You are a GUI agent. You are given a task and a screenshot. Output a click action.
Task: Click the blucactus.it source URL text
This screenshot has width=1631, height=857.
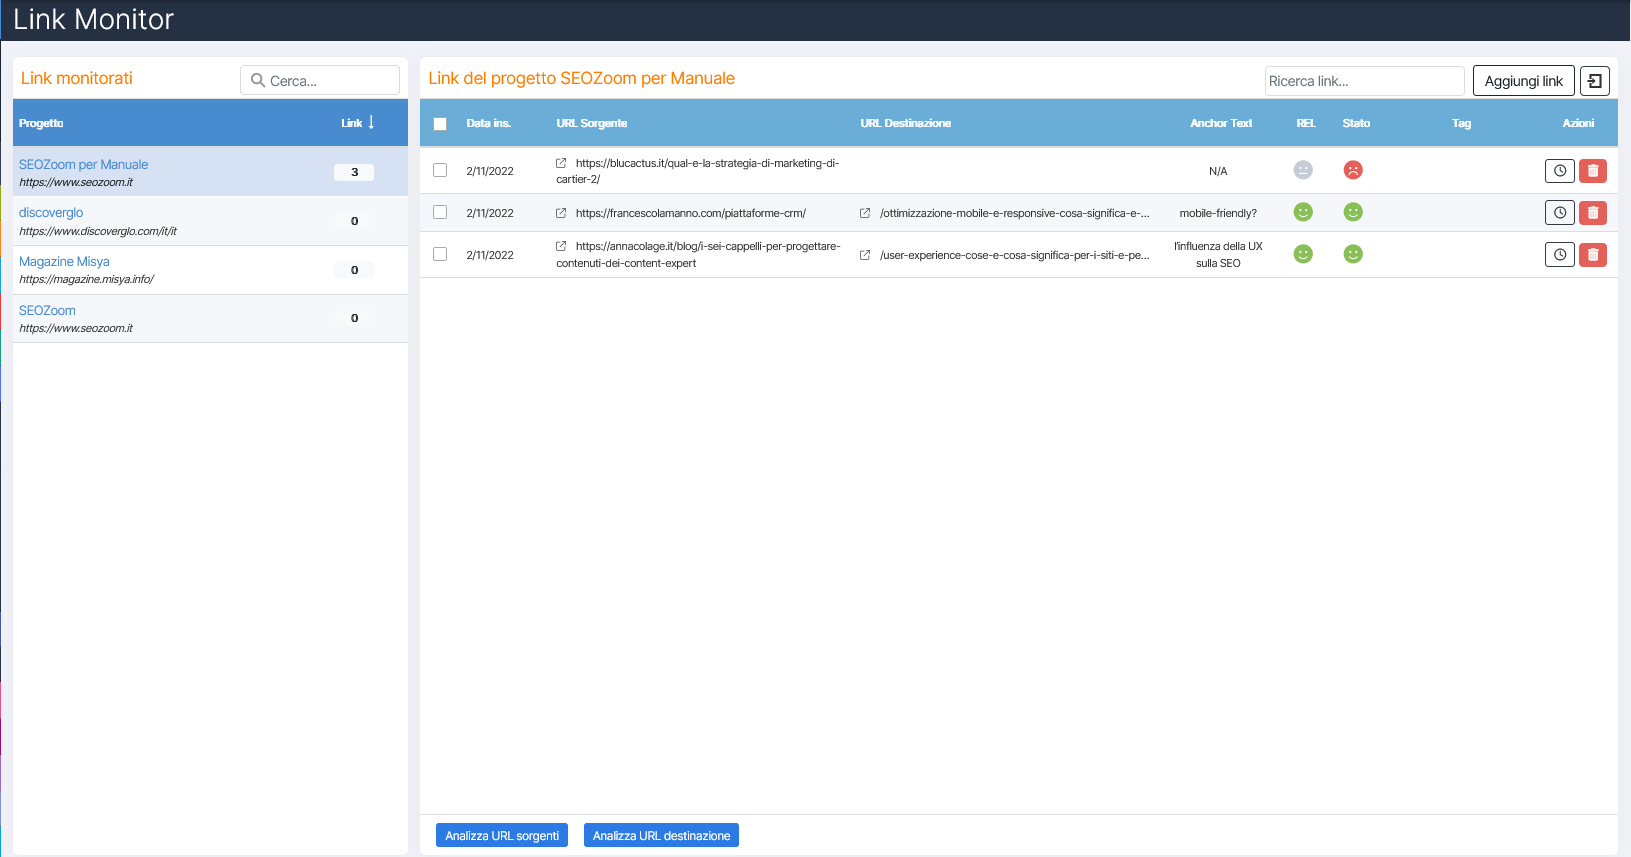pos(698,171)
